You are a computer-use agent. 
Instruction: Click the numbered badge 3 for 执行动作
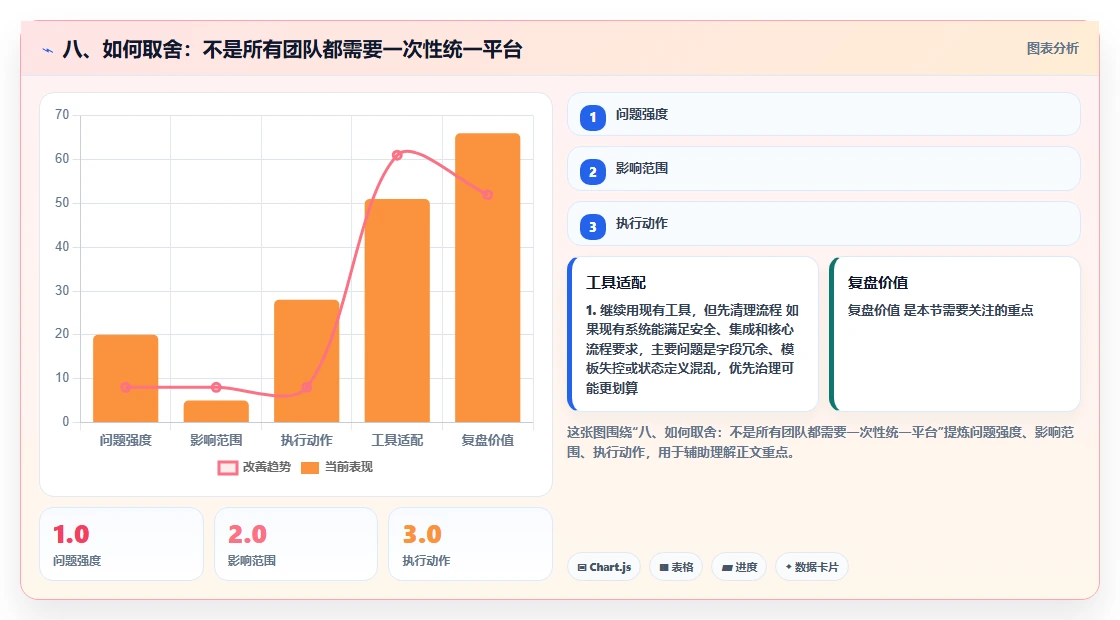click(593, 226)
